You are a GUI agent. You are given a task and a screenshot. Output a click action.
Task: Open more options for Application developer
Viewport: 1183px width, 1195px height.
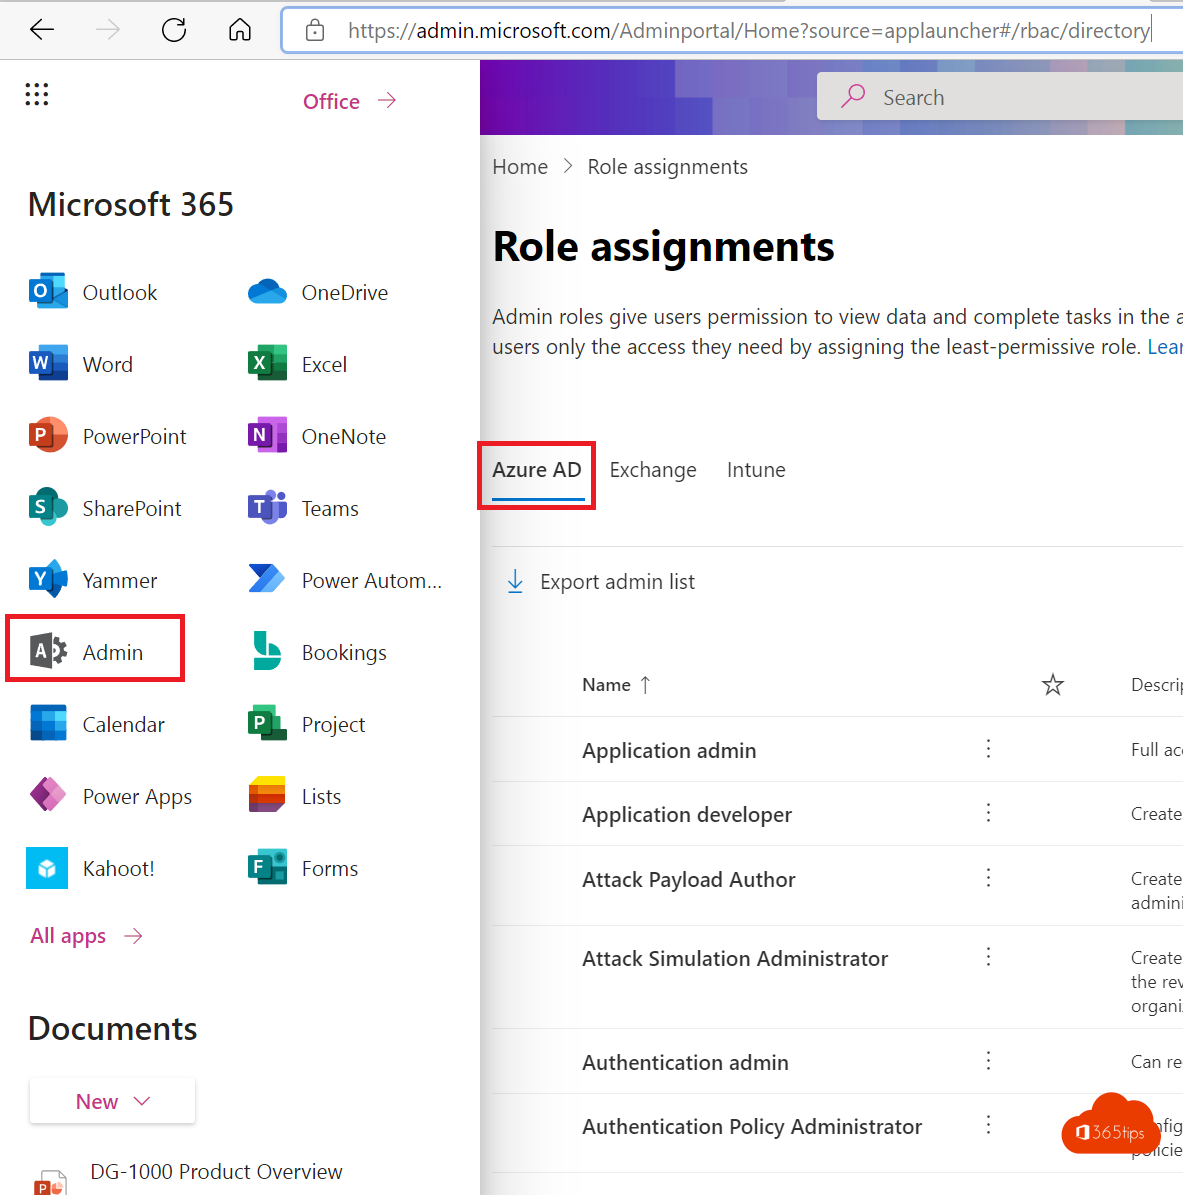coord(989,813)
